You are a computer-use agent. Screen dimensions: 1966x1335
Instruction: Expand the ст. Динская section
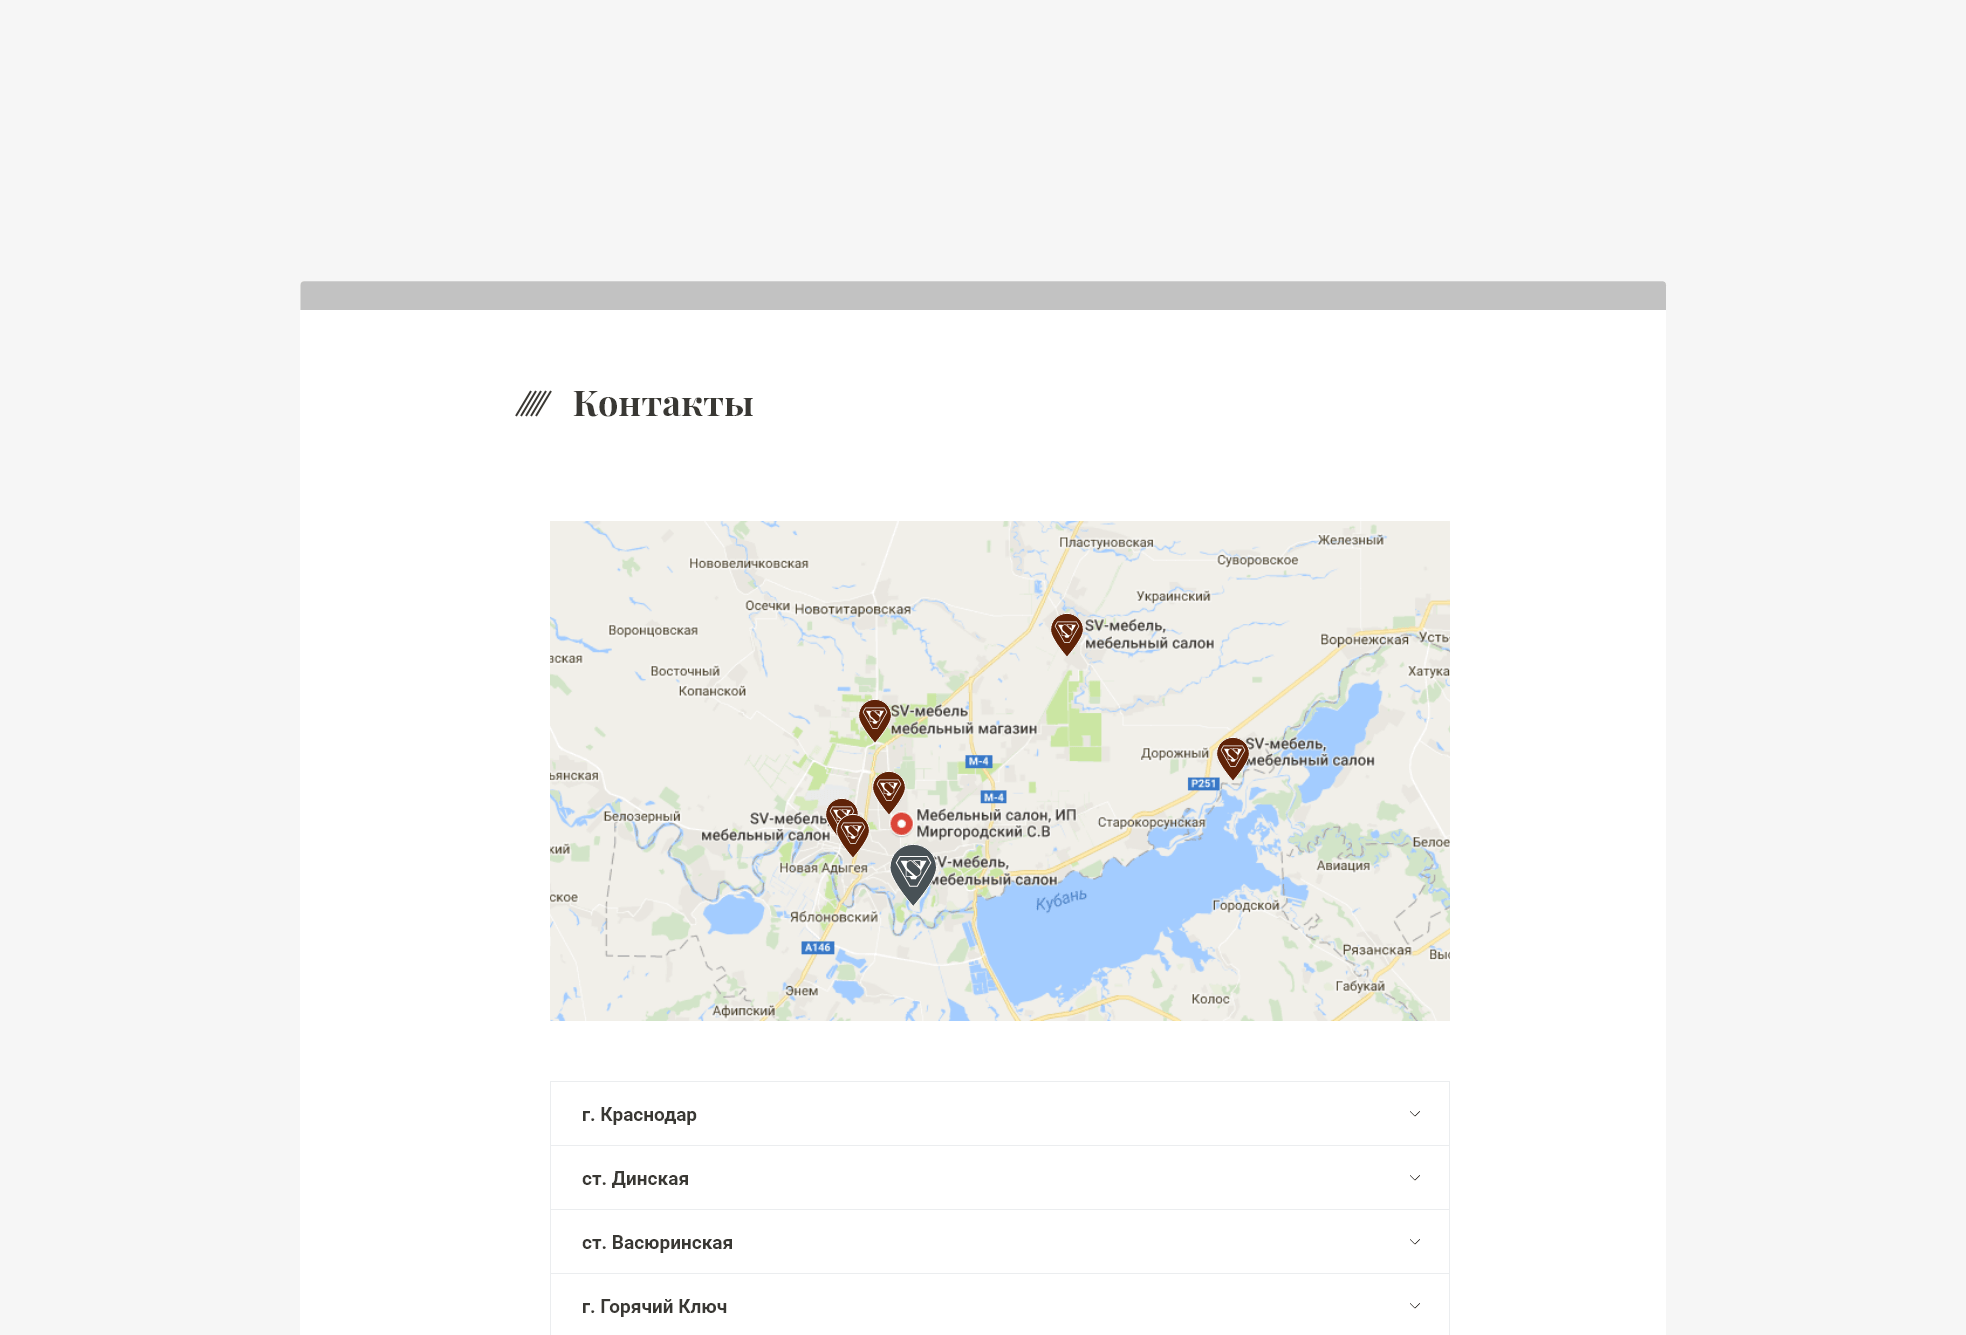point(999,1178)
